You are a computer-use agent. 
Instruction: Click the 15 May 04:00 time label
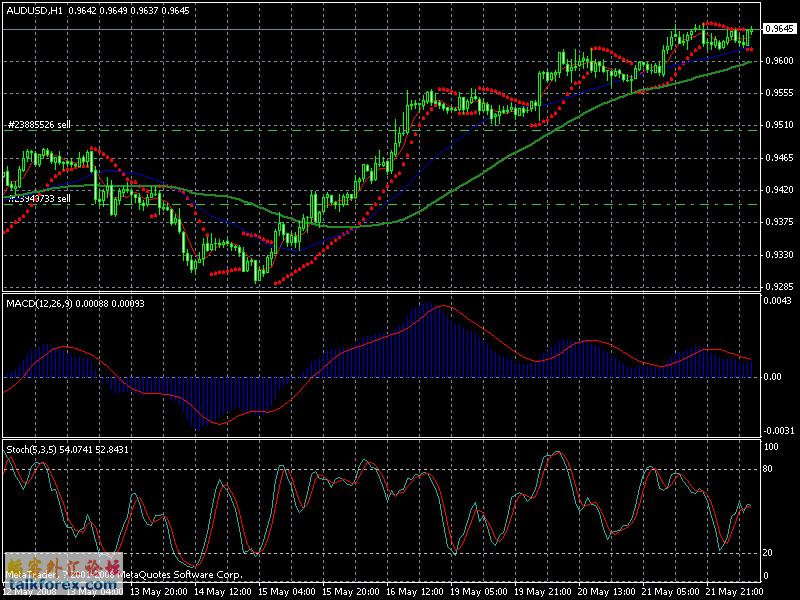tap(287, 592)
